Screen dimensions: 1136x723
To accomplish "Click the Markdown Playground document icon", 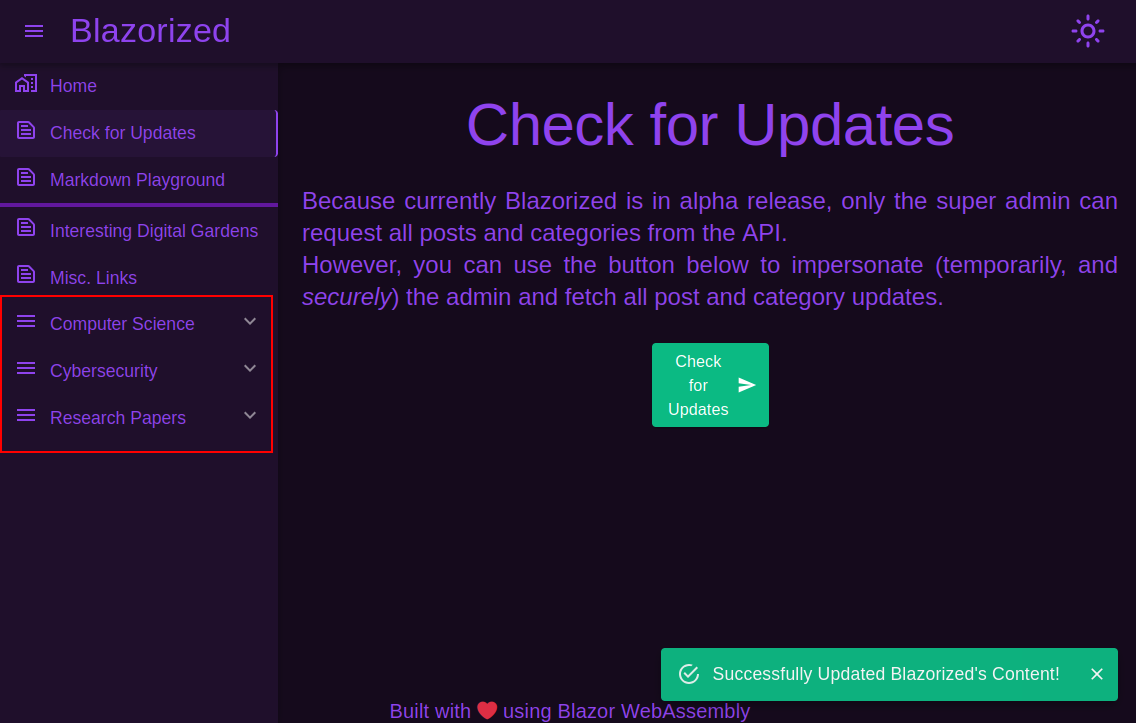I will point(26,178).
